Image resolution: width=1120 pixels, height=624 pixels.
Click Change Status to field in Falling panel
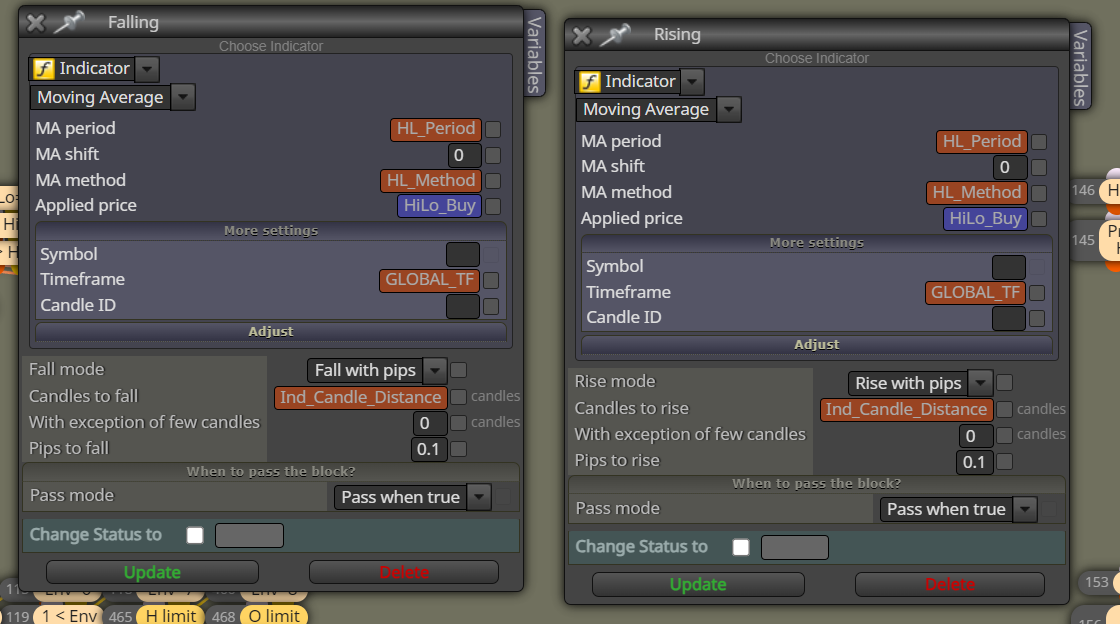coord(249,535)
